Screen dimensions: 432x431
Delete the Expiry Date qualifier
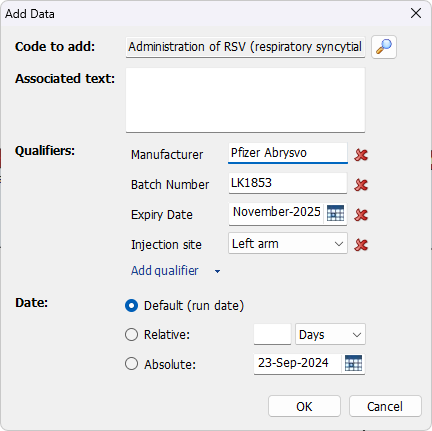pyautogui.click(x=361, y=215)
